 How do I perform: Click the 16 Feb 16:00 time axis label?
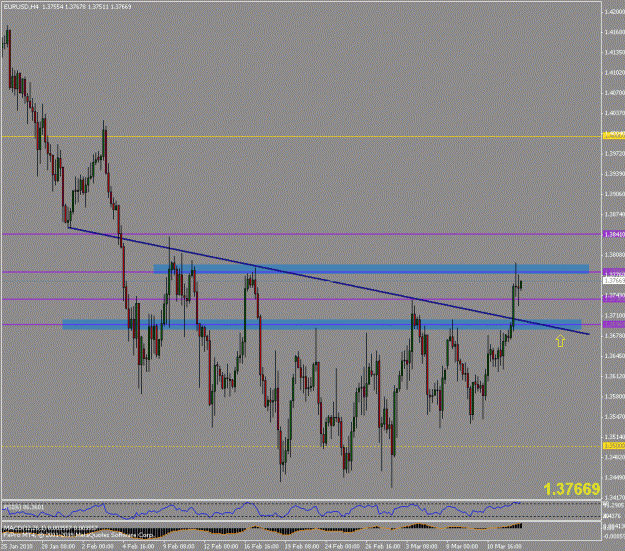[261, 546]
